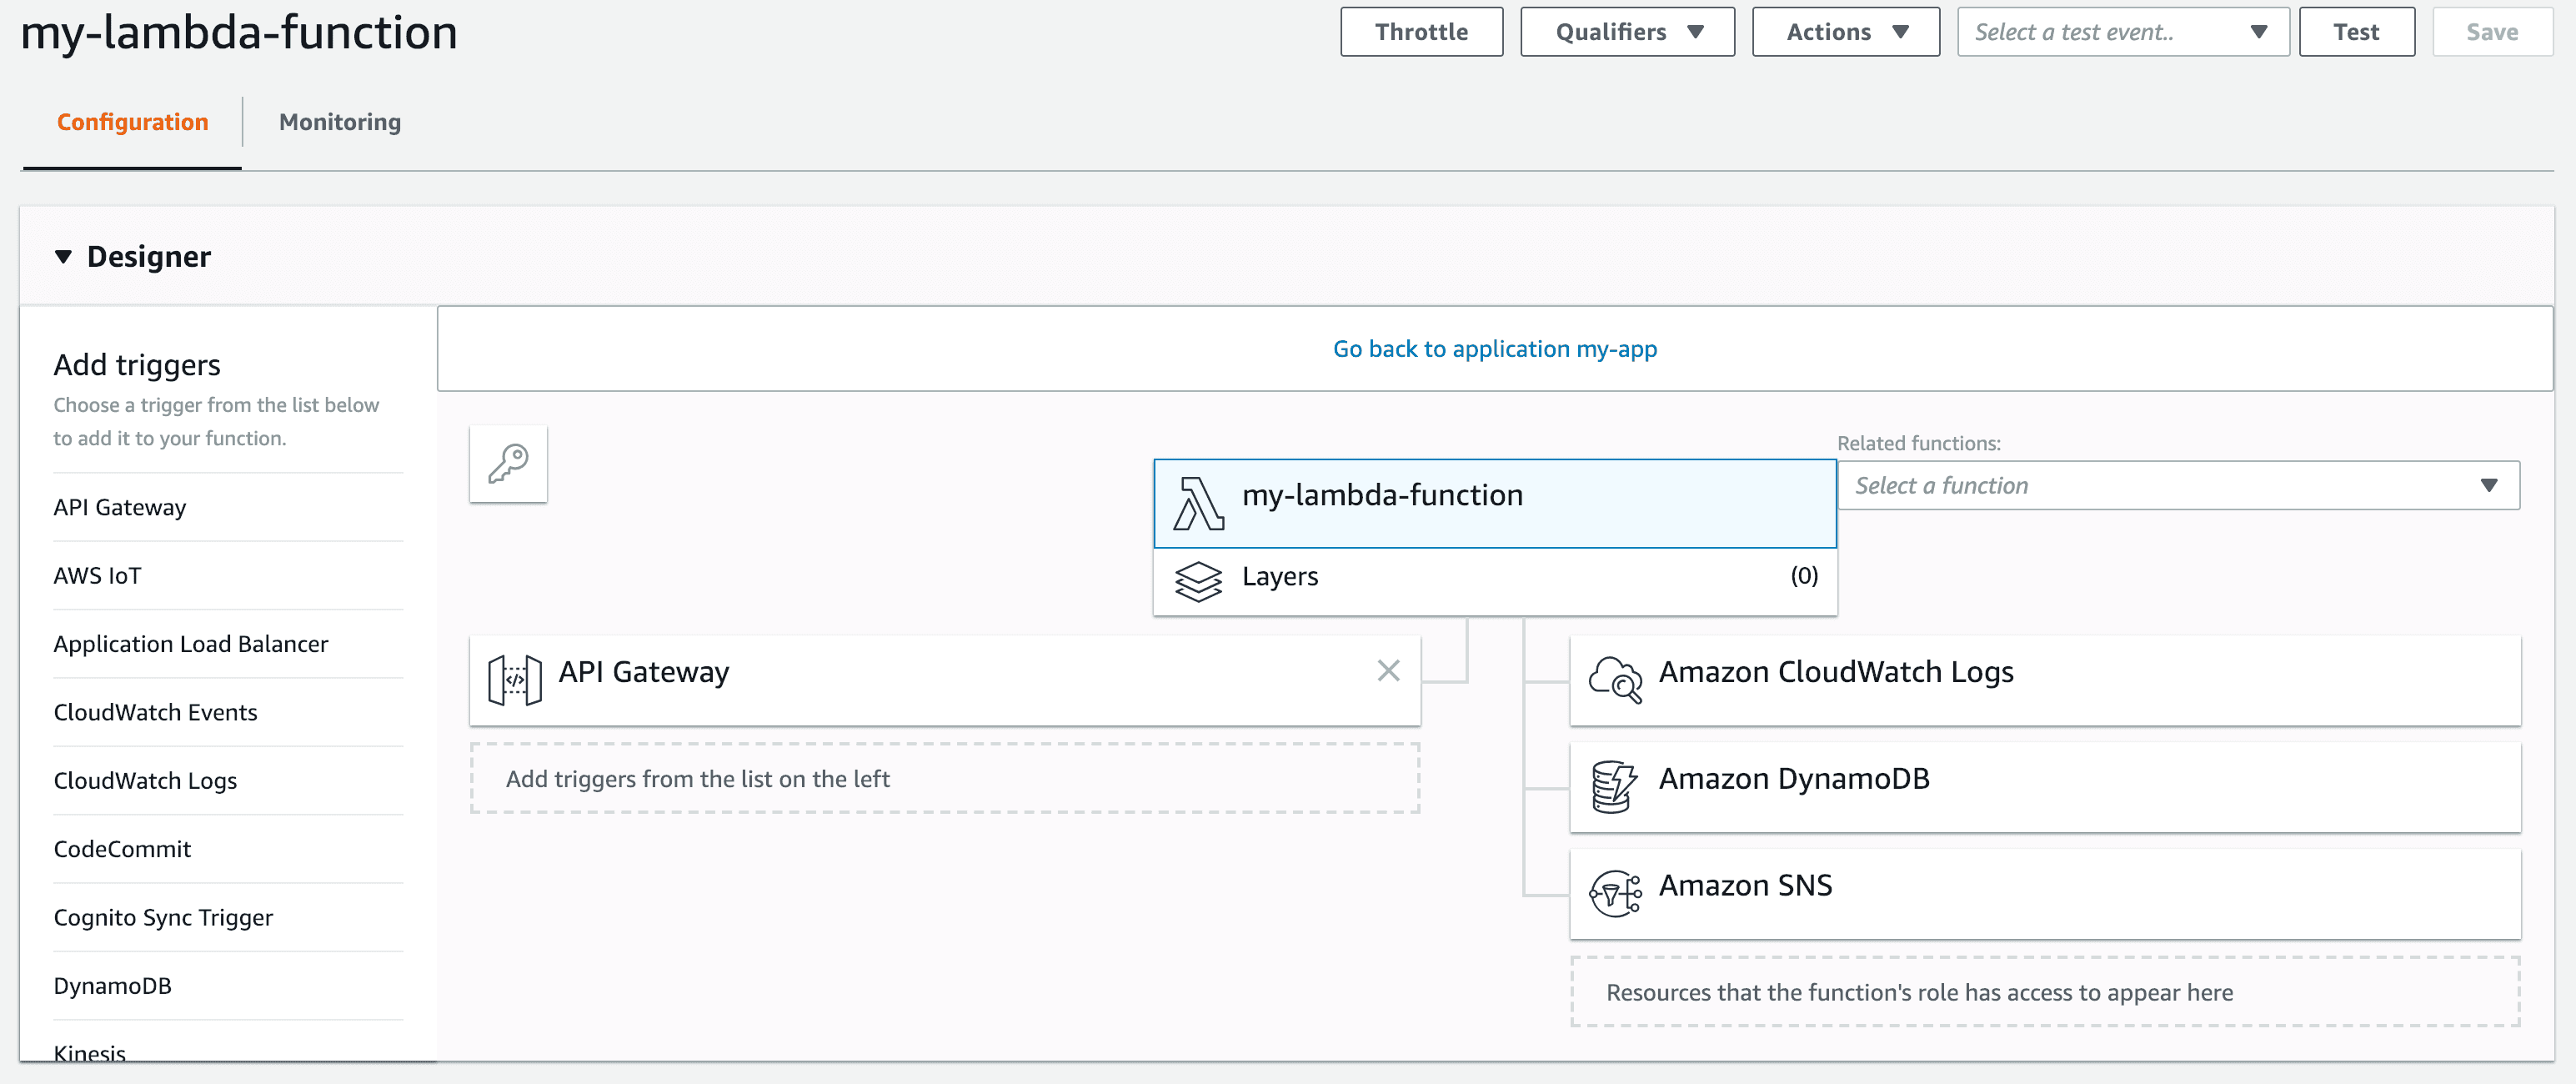Add Application Load Balancer trigger
This screenshot has height=1084, width=2576.
pyautogui.click(x=190, y=644)
